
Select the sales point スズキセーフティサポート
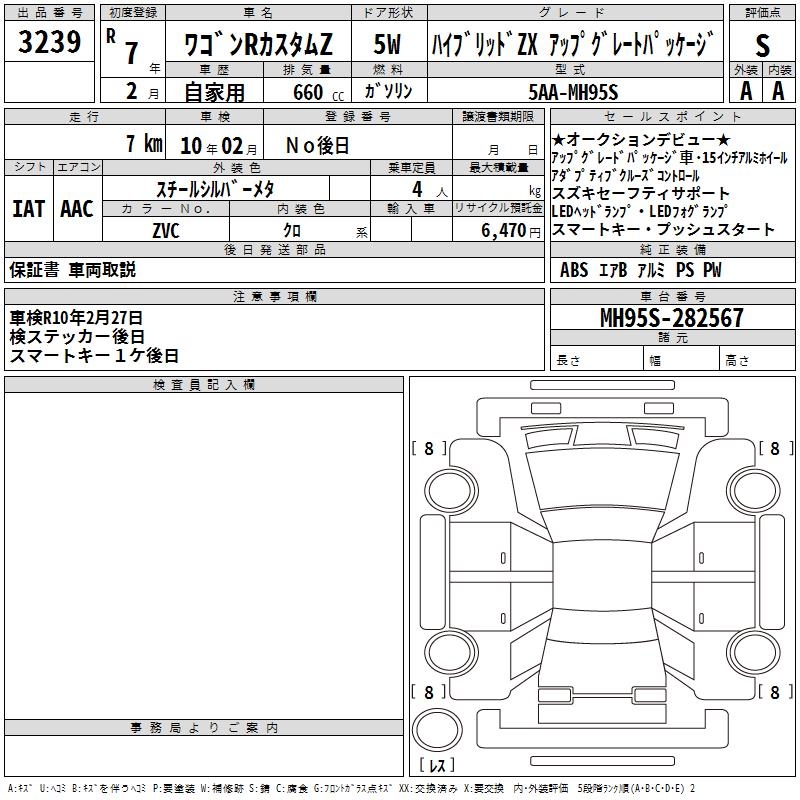pyautogui.click(x=640, y=193)
